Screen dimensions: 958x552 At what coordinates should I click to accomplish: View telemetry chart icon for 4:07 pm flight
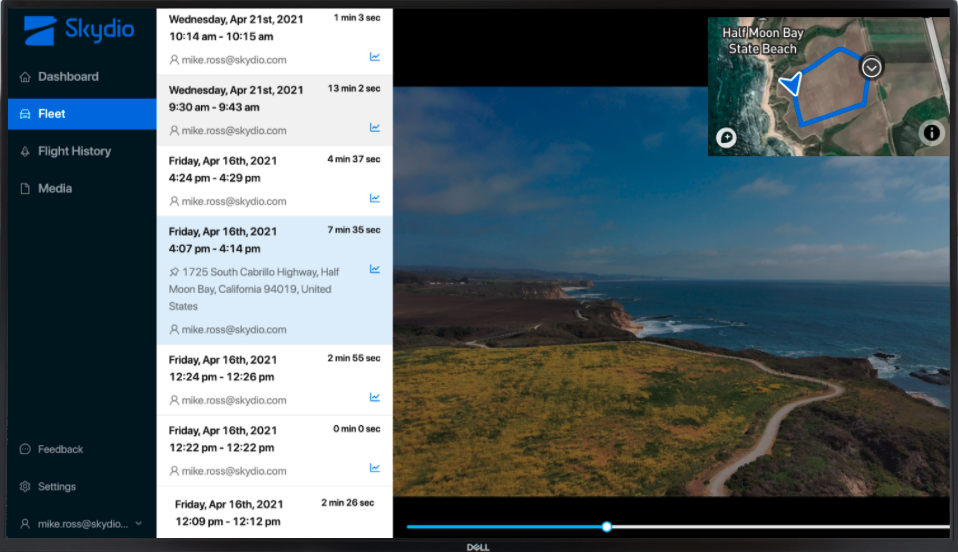click(x=374, y=269)
